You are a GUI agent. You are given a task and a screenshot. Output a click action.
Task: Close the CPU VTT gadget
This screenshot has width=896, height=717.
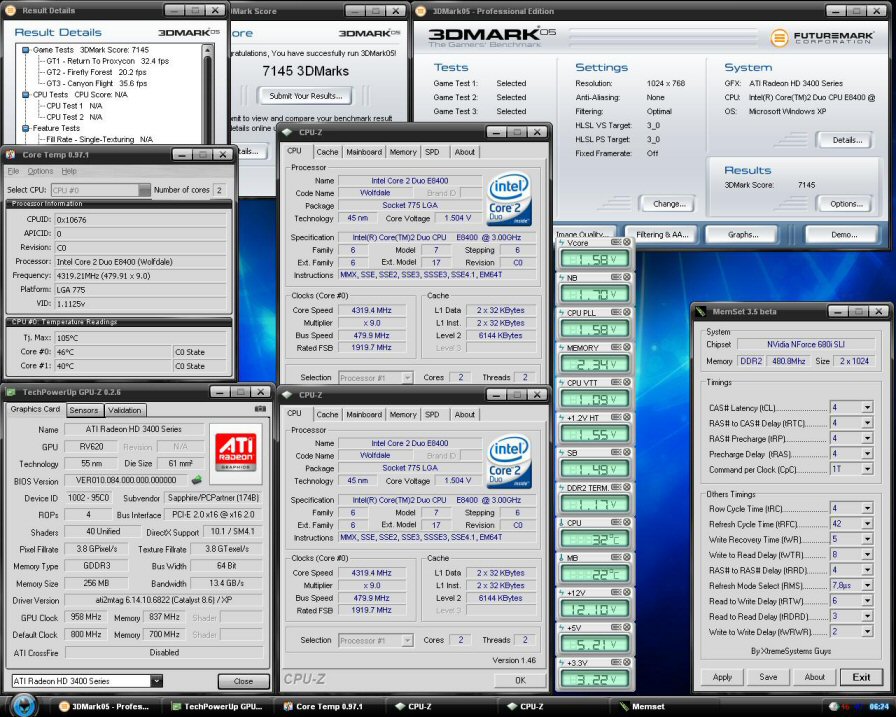click(x=627, y=382)
